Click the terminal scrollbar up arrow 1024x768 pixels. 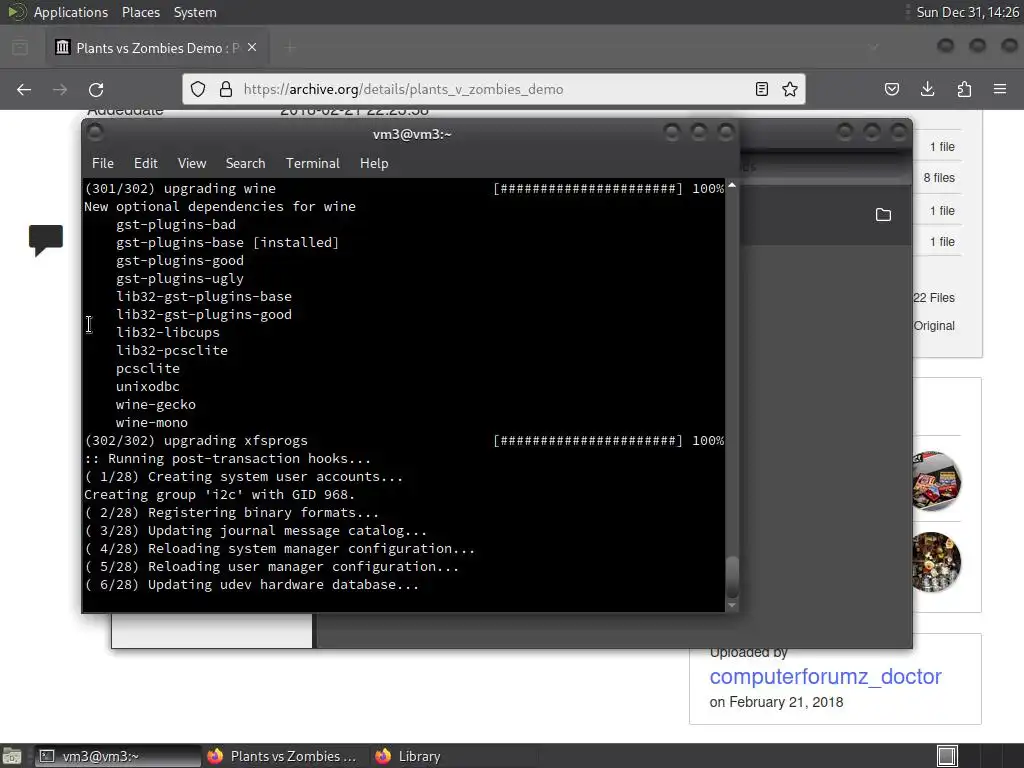point(732,186)
